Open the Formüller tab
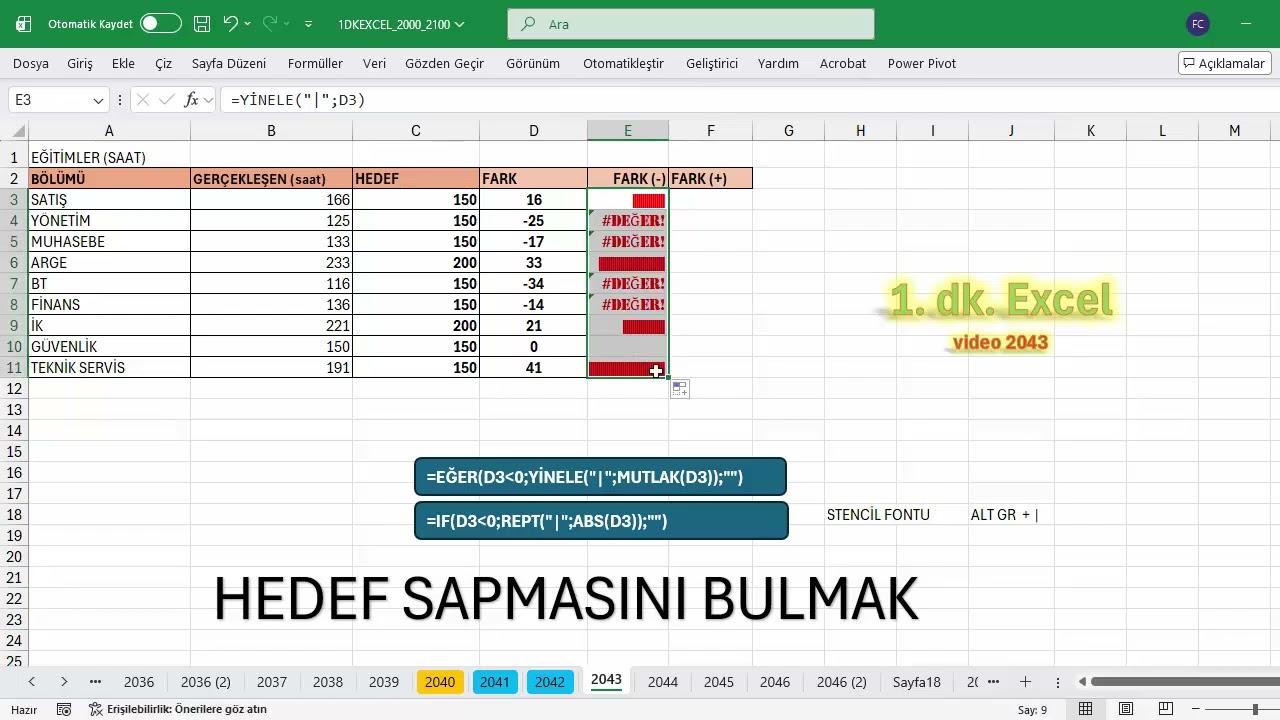The width and height of the screenshot is (1280, 720). pos(315,63)
